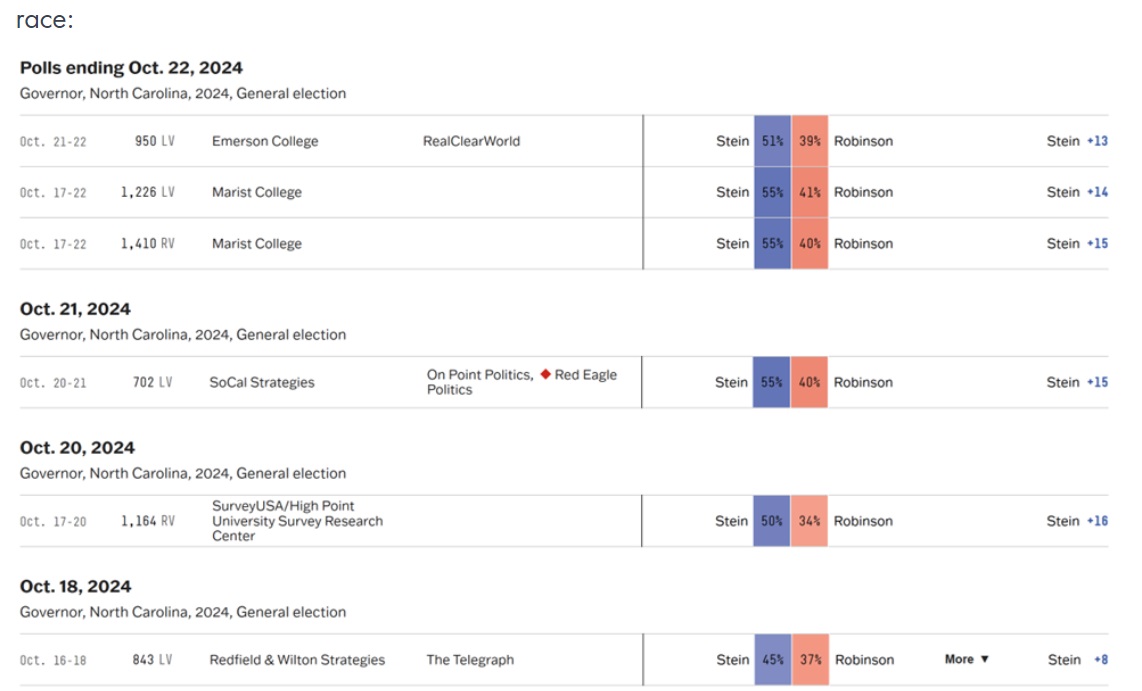Open the SoCal Strategies pollster entry
The height and width of the screenshot is (691, 1142).
click(262, 382)
